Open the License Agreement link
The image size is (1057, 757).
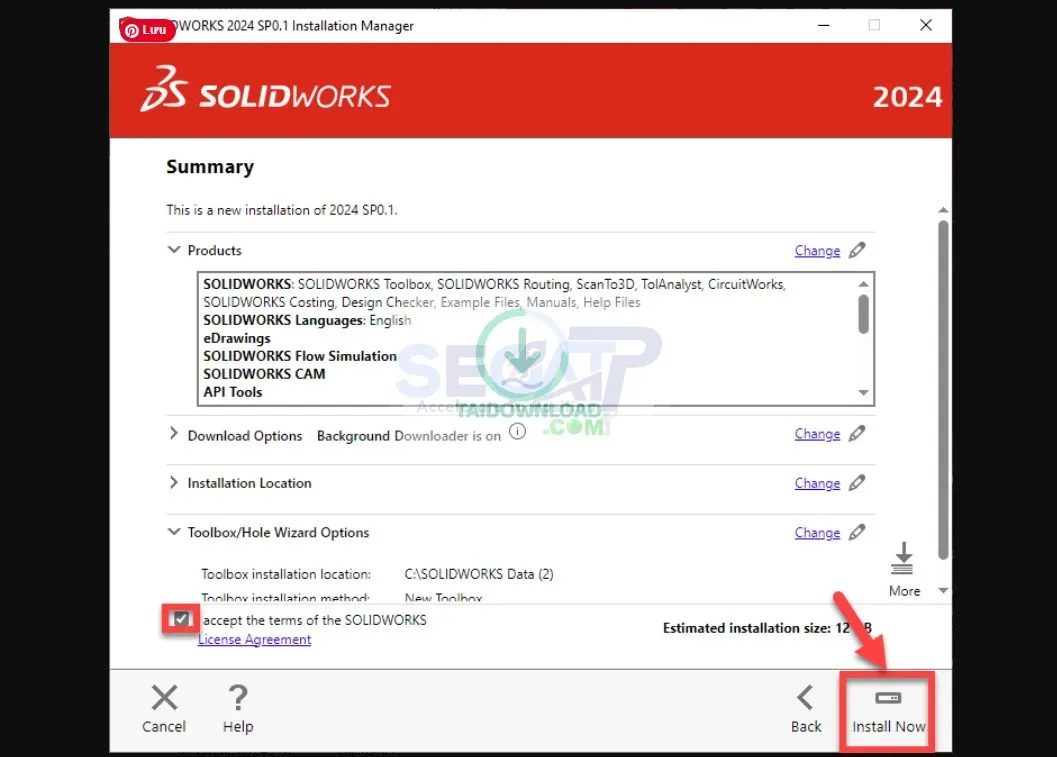click(x=254, y=639)
